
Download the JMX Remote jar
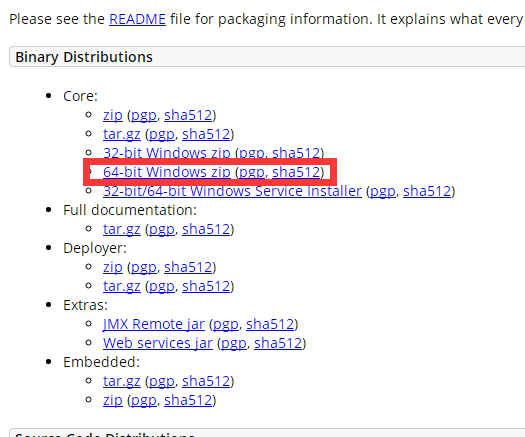[x=154, y=324]
